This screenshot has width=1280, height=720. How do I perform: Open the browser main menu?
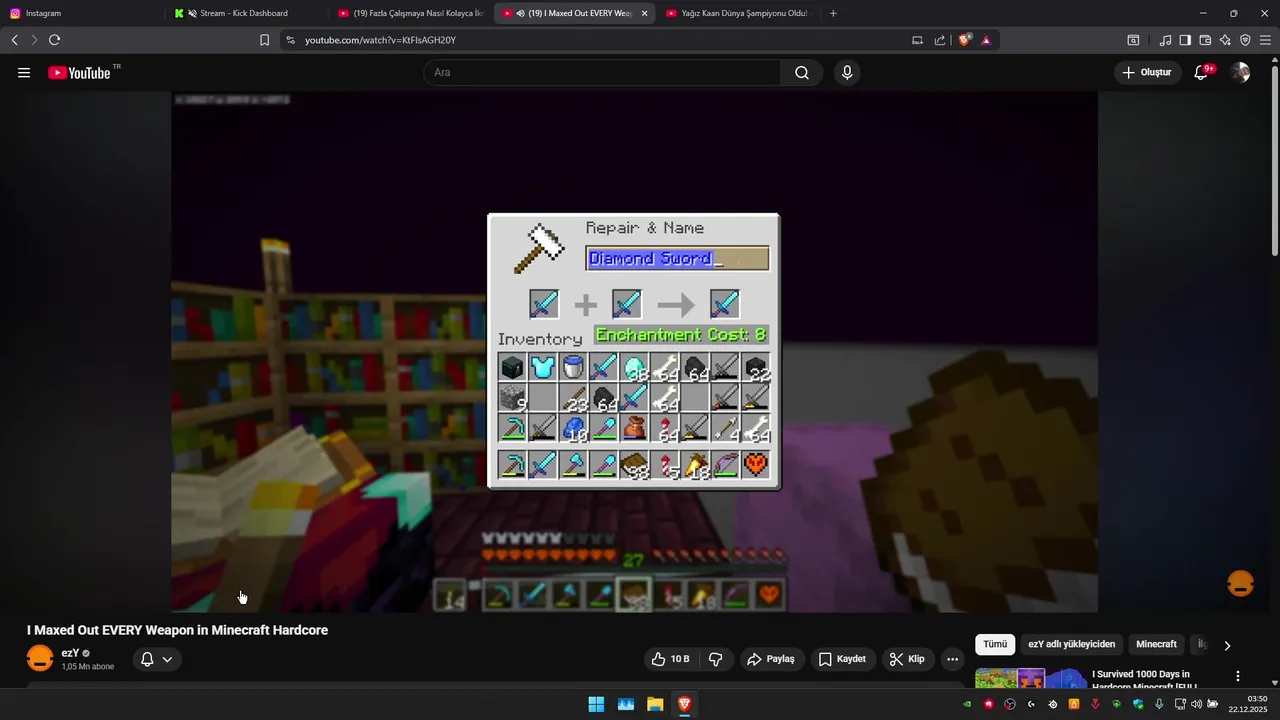[1265, 40]
